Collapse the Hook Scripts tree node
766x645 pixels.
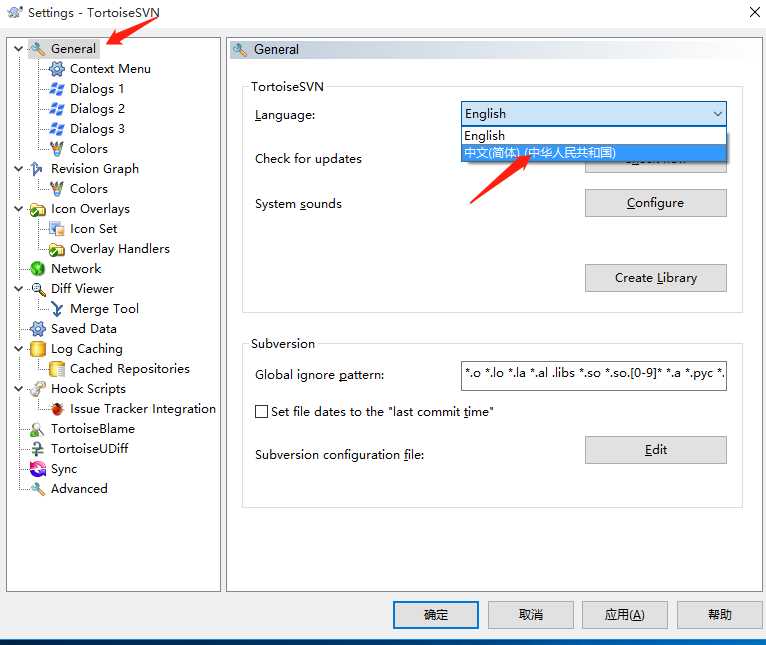pyautogui.click(x=19, y=389)
